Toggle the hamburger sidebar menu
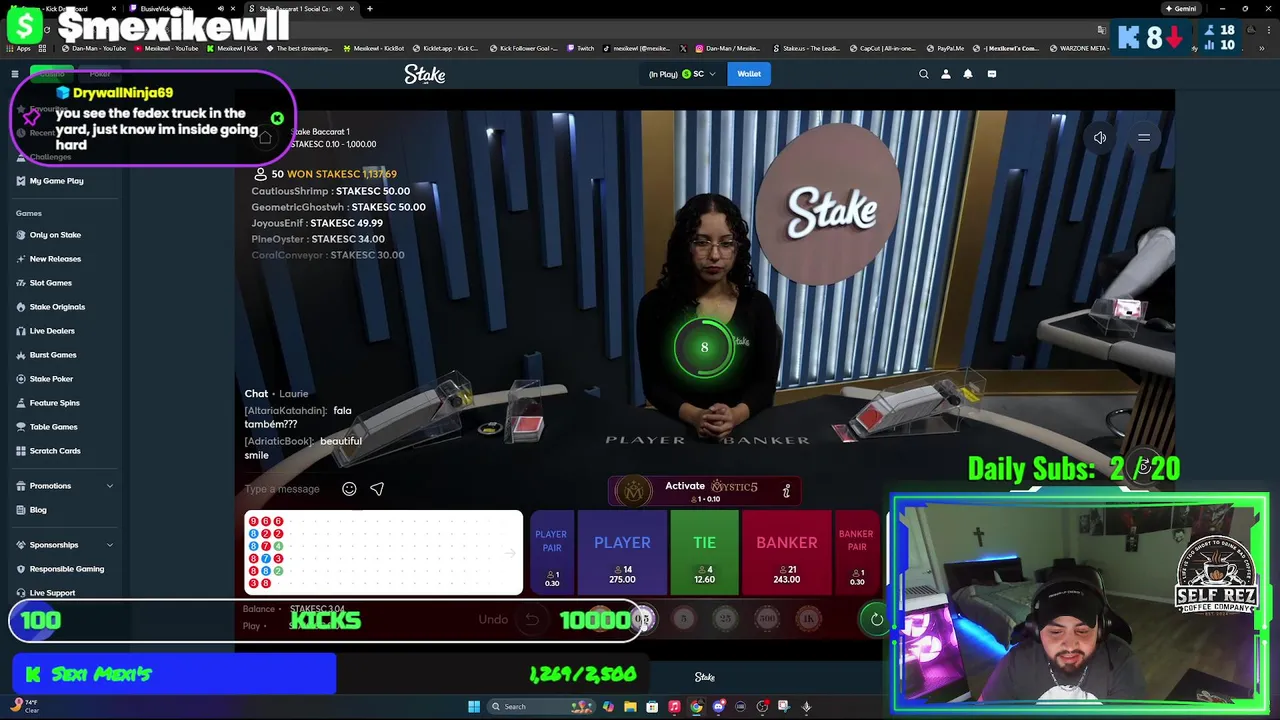Screen dimensions: 1280x720 tap(15, 74)
